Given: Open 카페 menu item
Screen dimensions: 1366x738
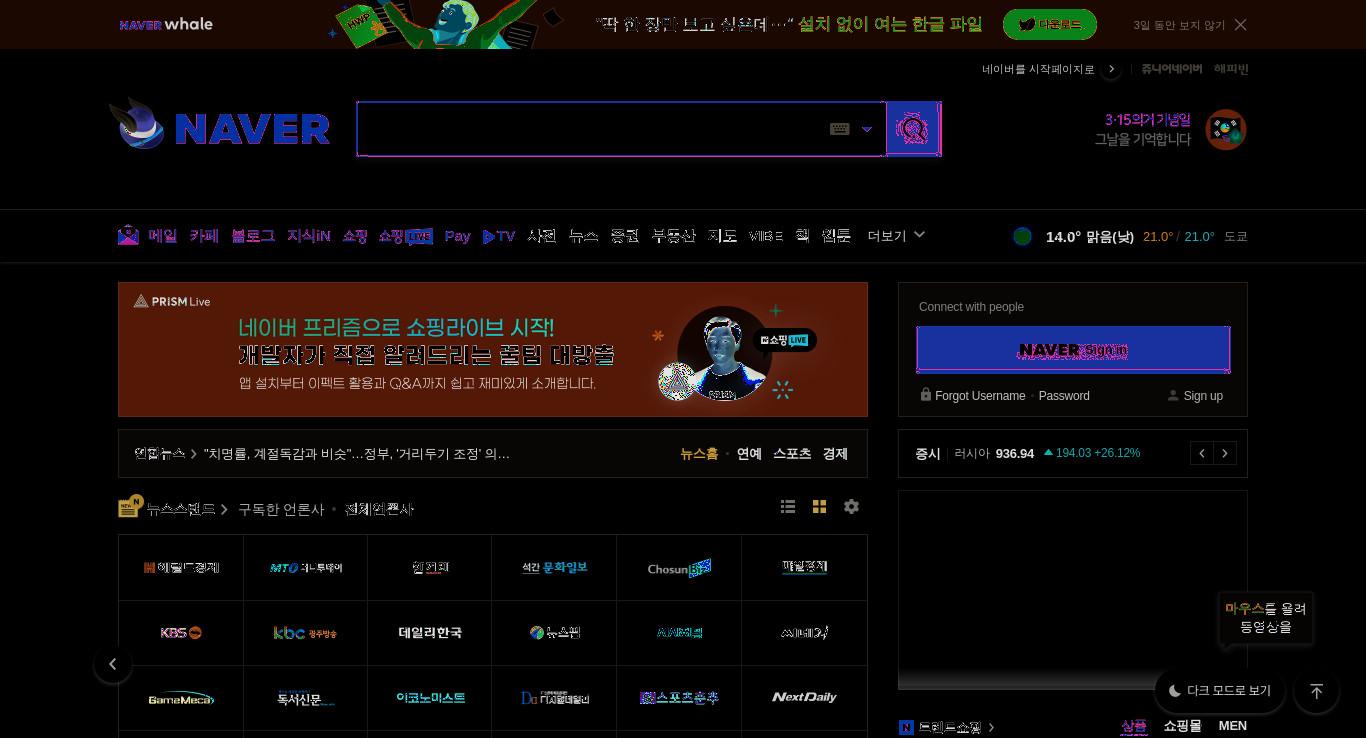Looking at the screenshot, I should click(x=204, y=236).
